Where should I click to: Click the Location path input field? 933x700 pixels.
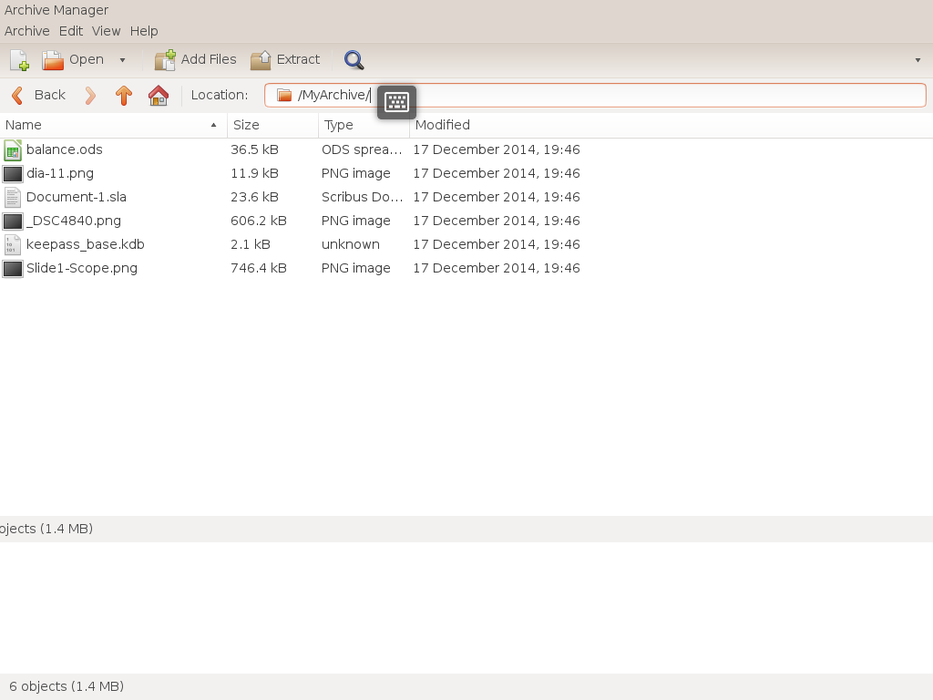click(650, 95)
